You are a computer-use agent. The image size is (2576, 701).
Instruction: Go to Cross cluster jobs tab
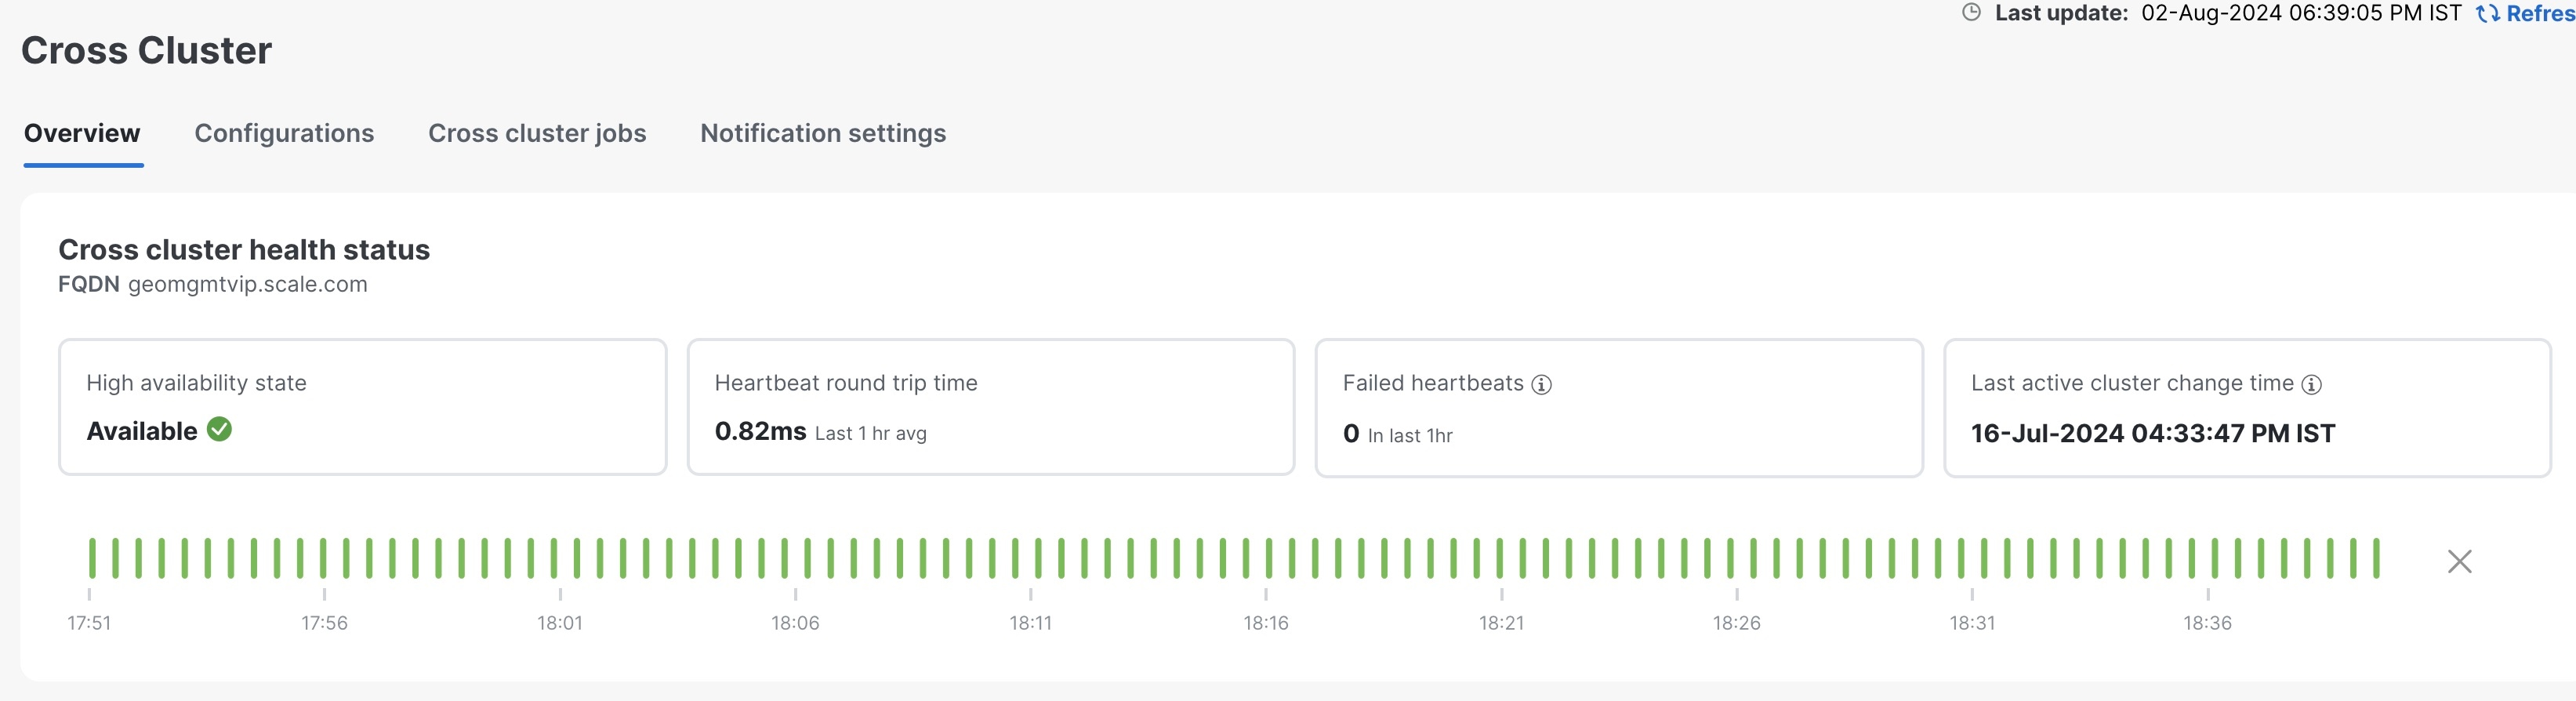pos(537,133)
